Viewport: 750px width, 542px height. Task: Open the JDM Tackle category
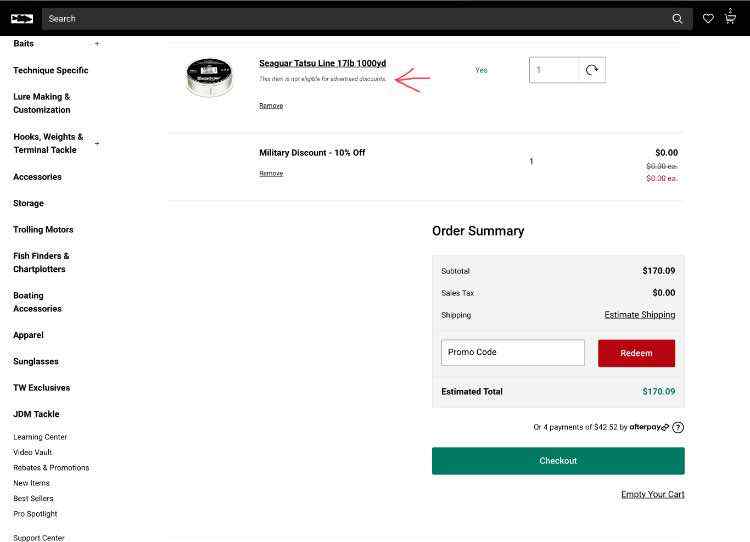[36, 414]
